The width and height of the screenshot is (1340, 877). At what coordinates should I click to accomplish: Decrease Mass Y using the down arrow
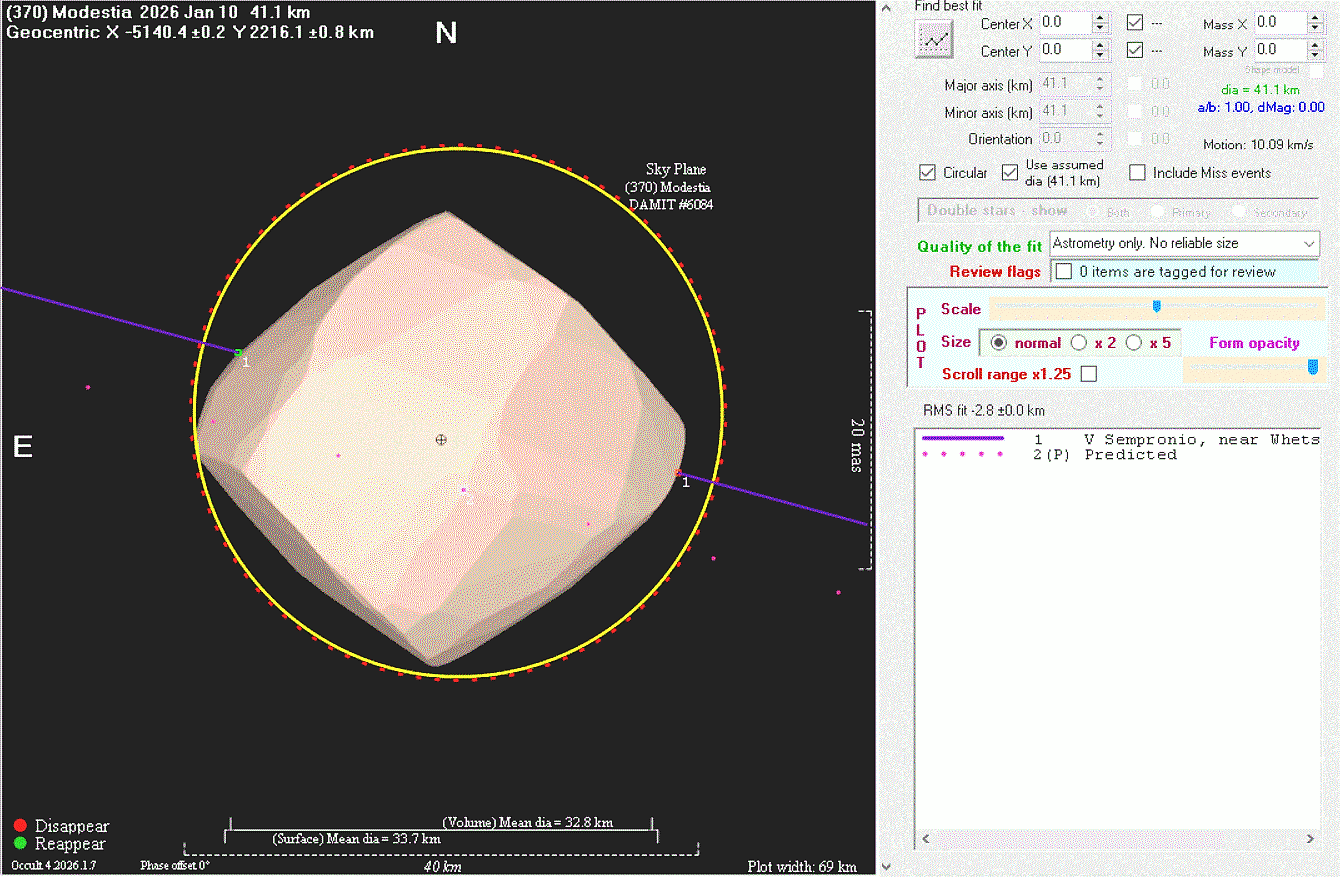[x=1315, y=55]
